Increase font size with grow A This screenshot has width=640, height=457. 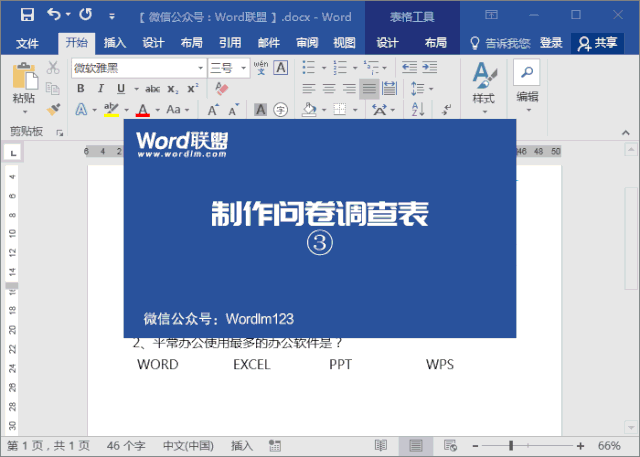pos(213,109)
